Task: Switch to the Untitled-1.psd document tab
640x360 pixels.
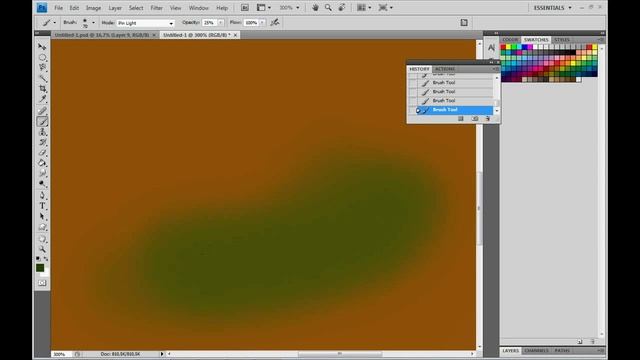Action: (105, 35)
